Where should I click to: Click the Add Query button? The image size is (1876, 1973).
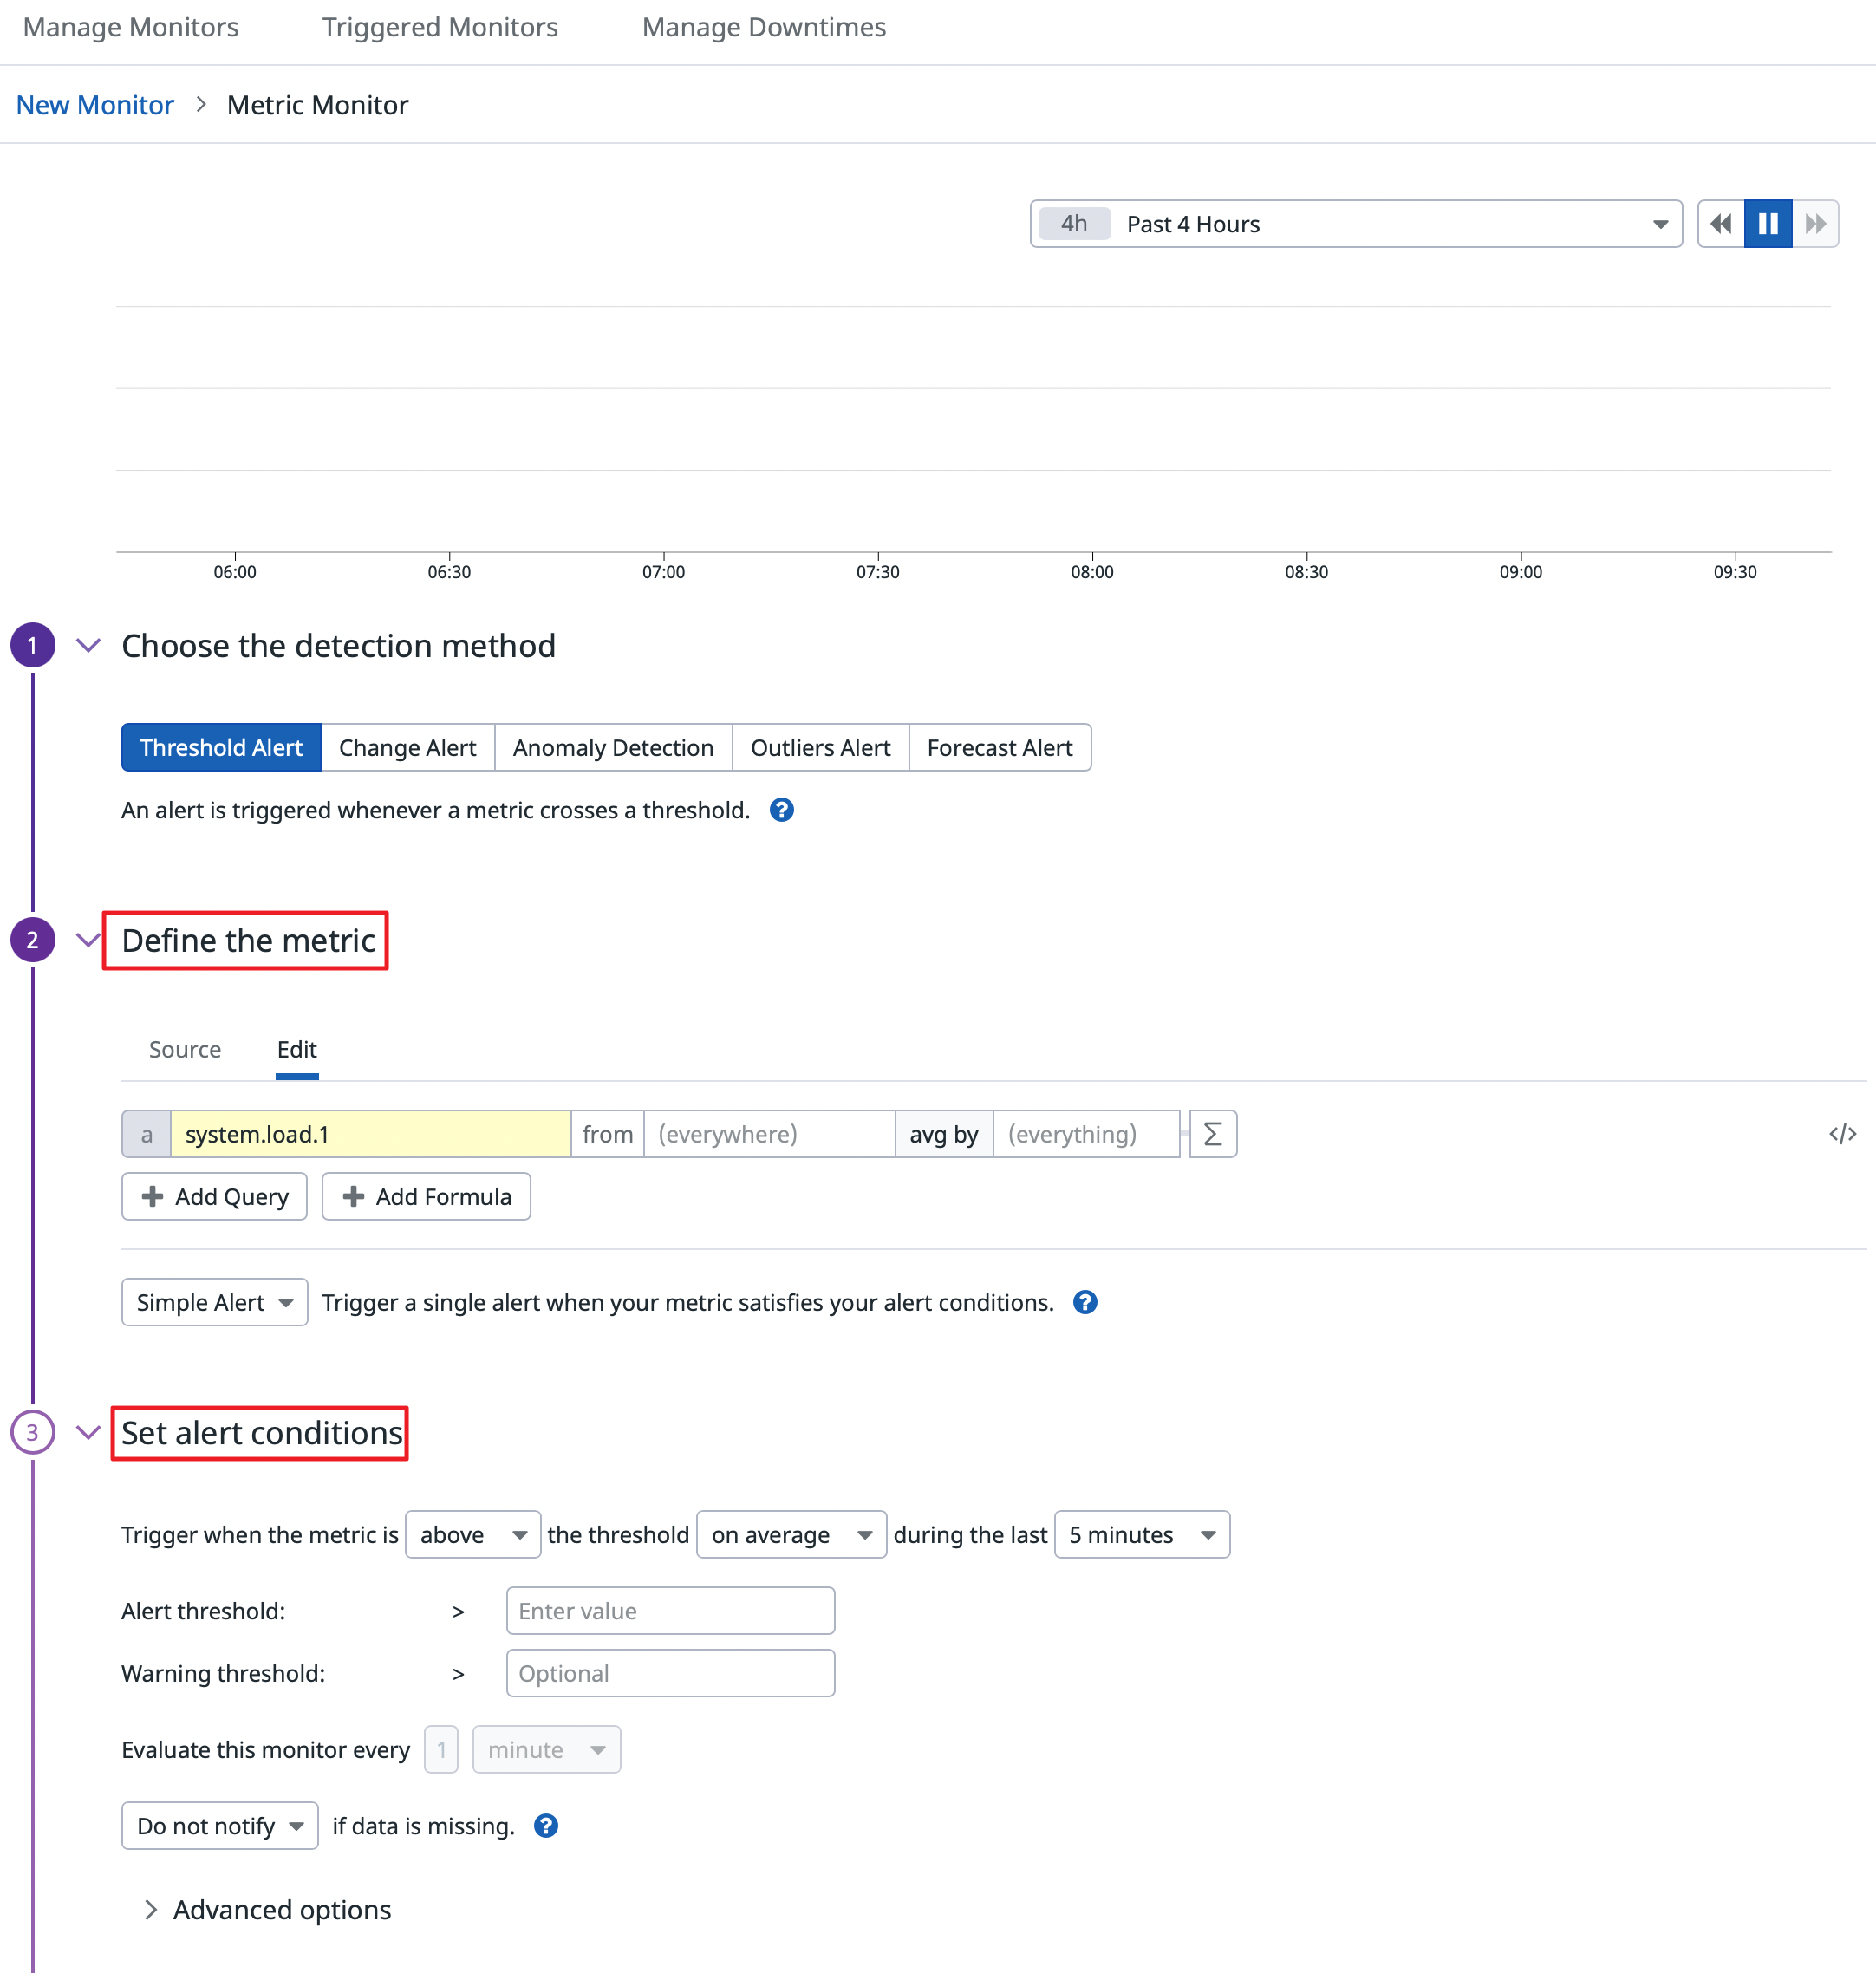[214, 1197]
